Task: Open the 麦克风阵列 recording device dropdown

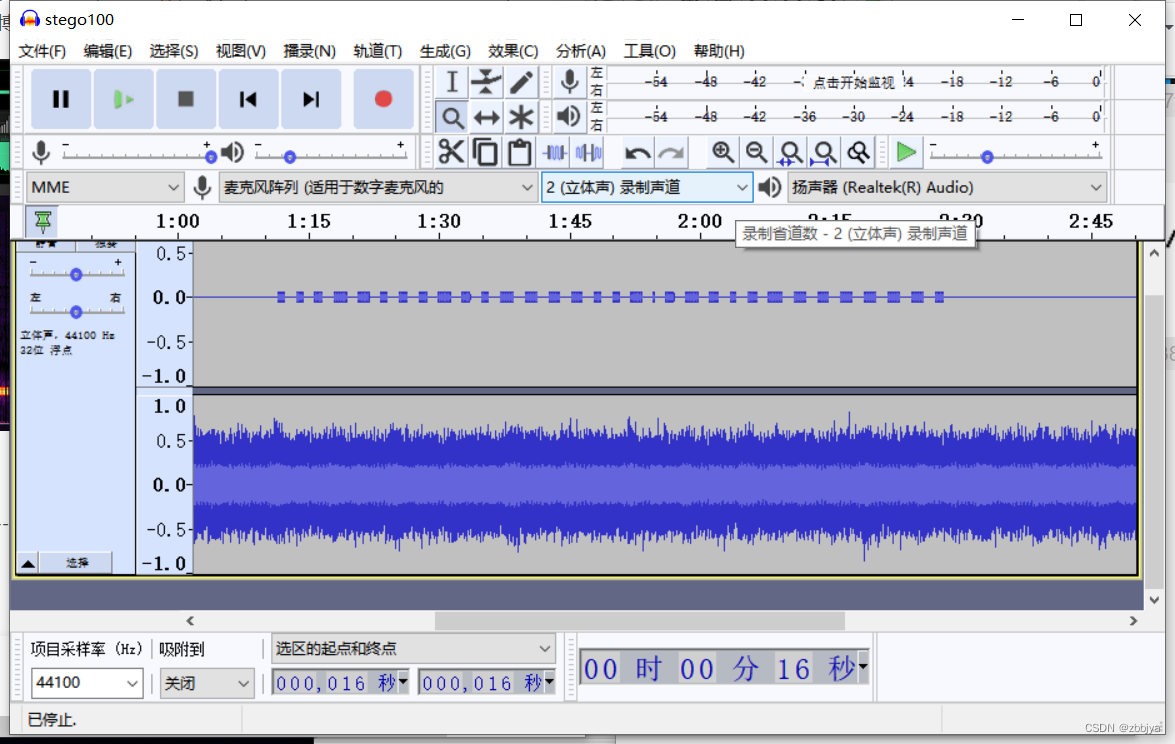Action: click(x=378, y=187)
